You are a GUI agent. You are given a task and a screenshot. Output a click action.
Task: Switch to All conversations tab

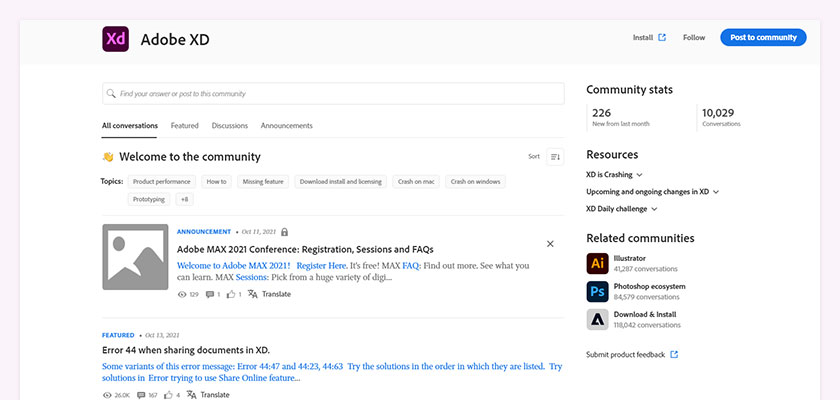(130, 126)
